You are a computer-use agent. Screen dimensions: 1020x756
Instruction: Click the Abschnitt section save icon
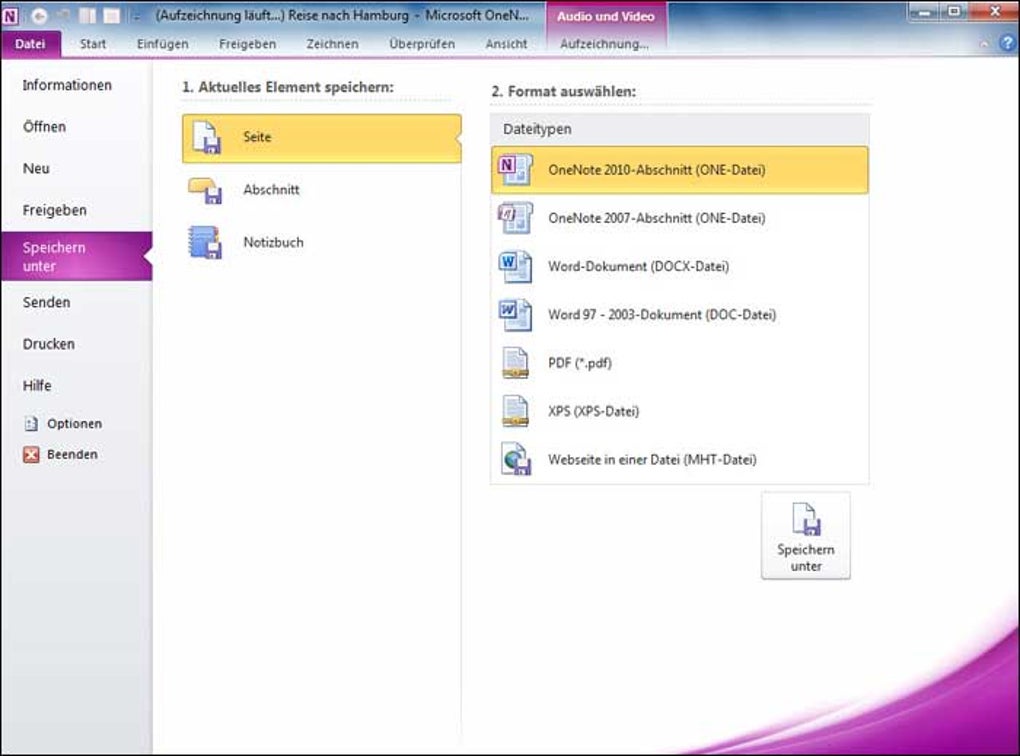tap(206, 190)
